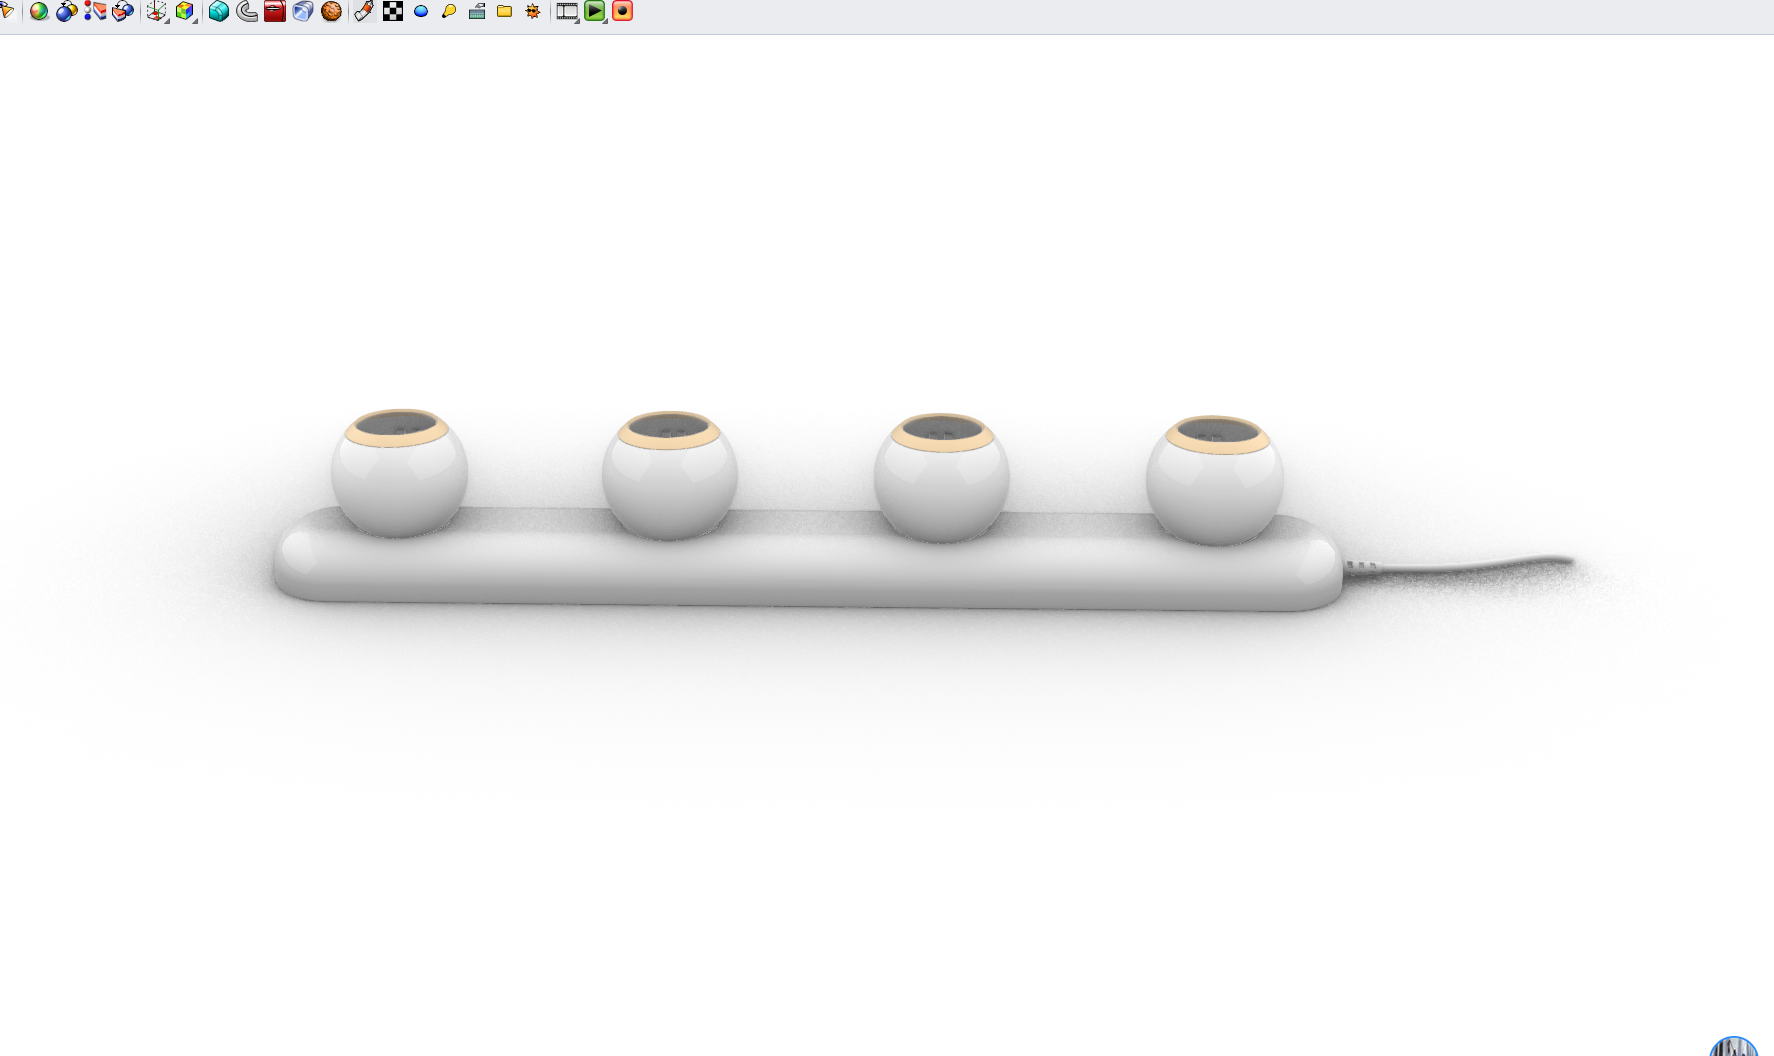Click the blue oval environment icon
The height and width of the screenshot is (1056, 1774).
pos(421,12)
